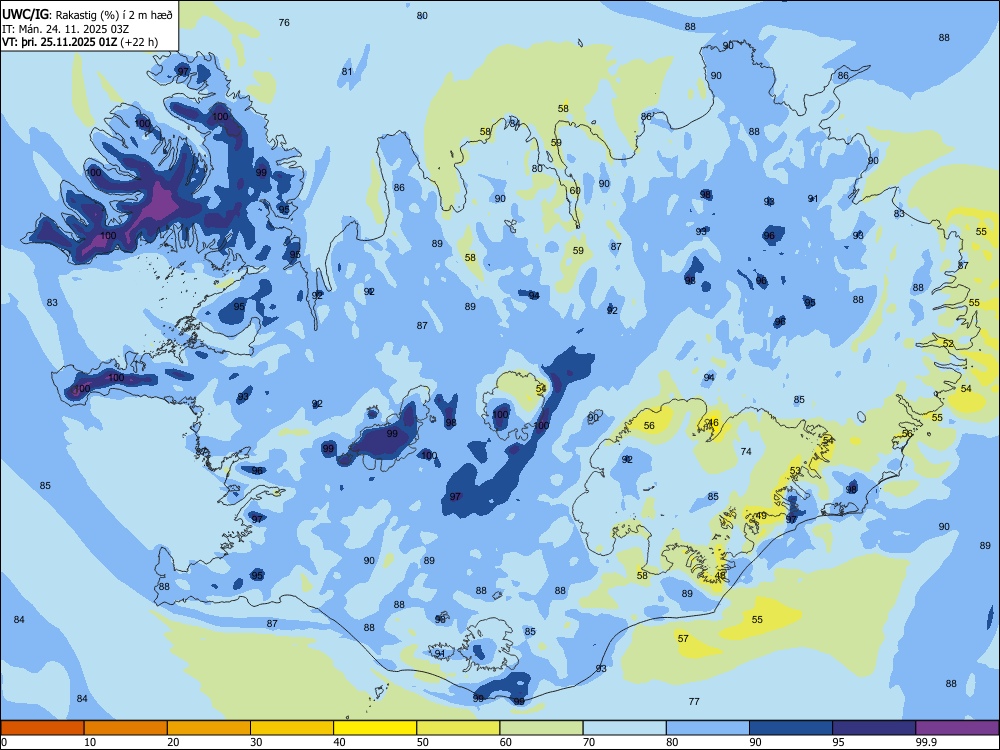Select the humidity value 74 on the map
This screenshot has height=750, width=1000.
[746, 451]
